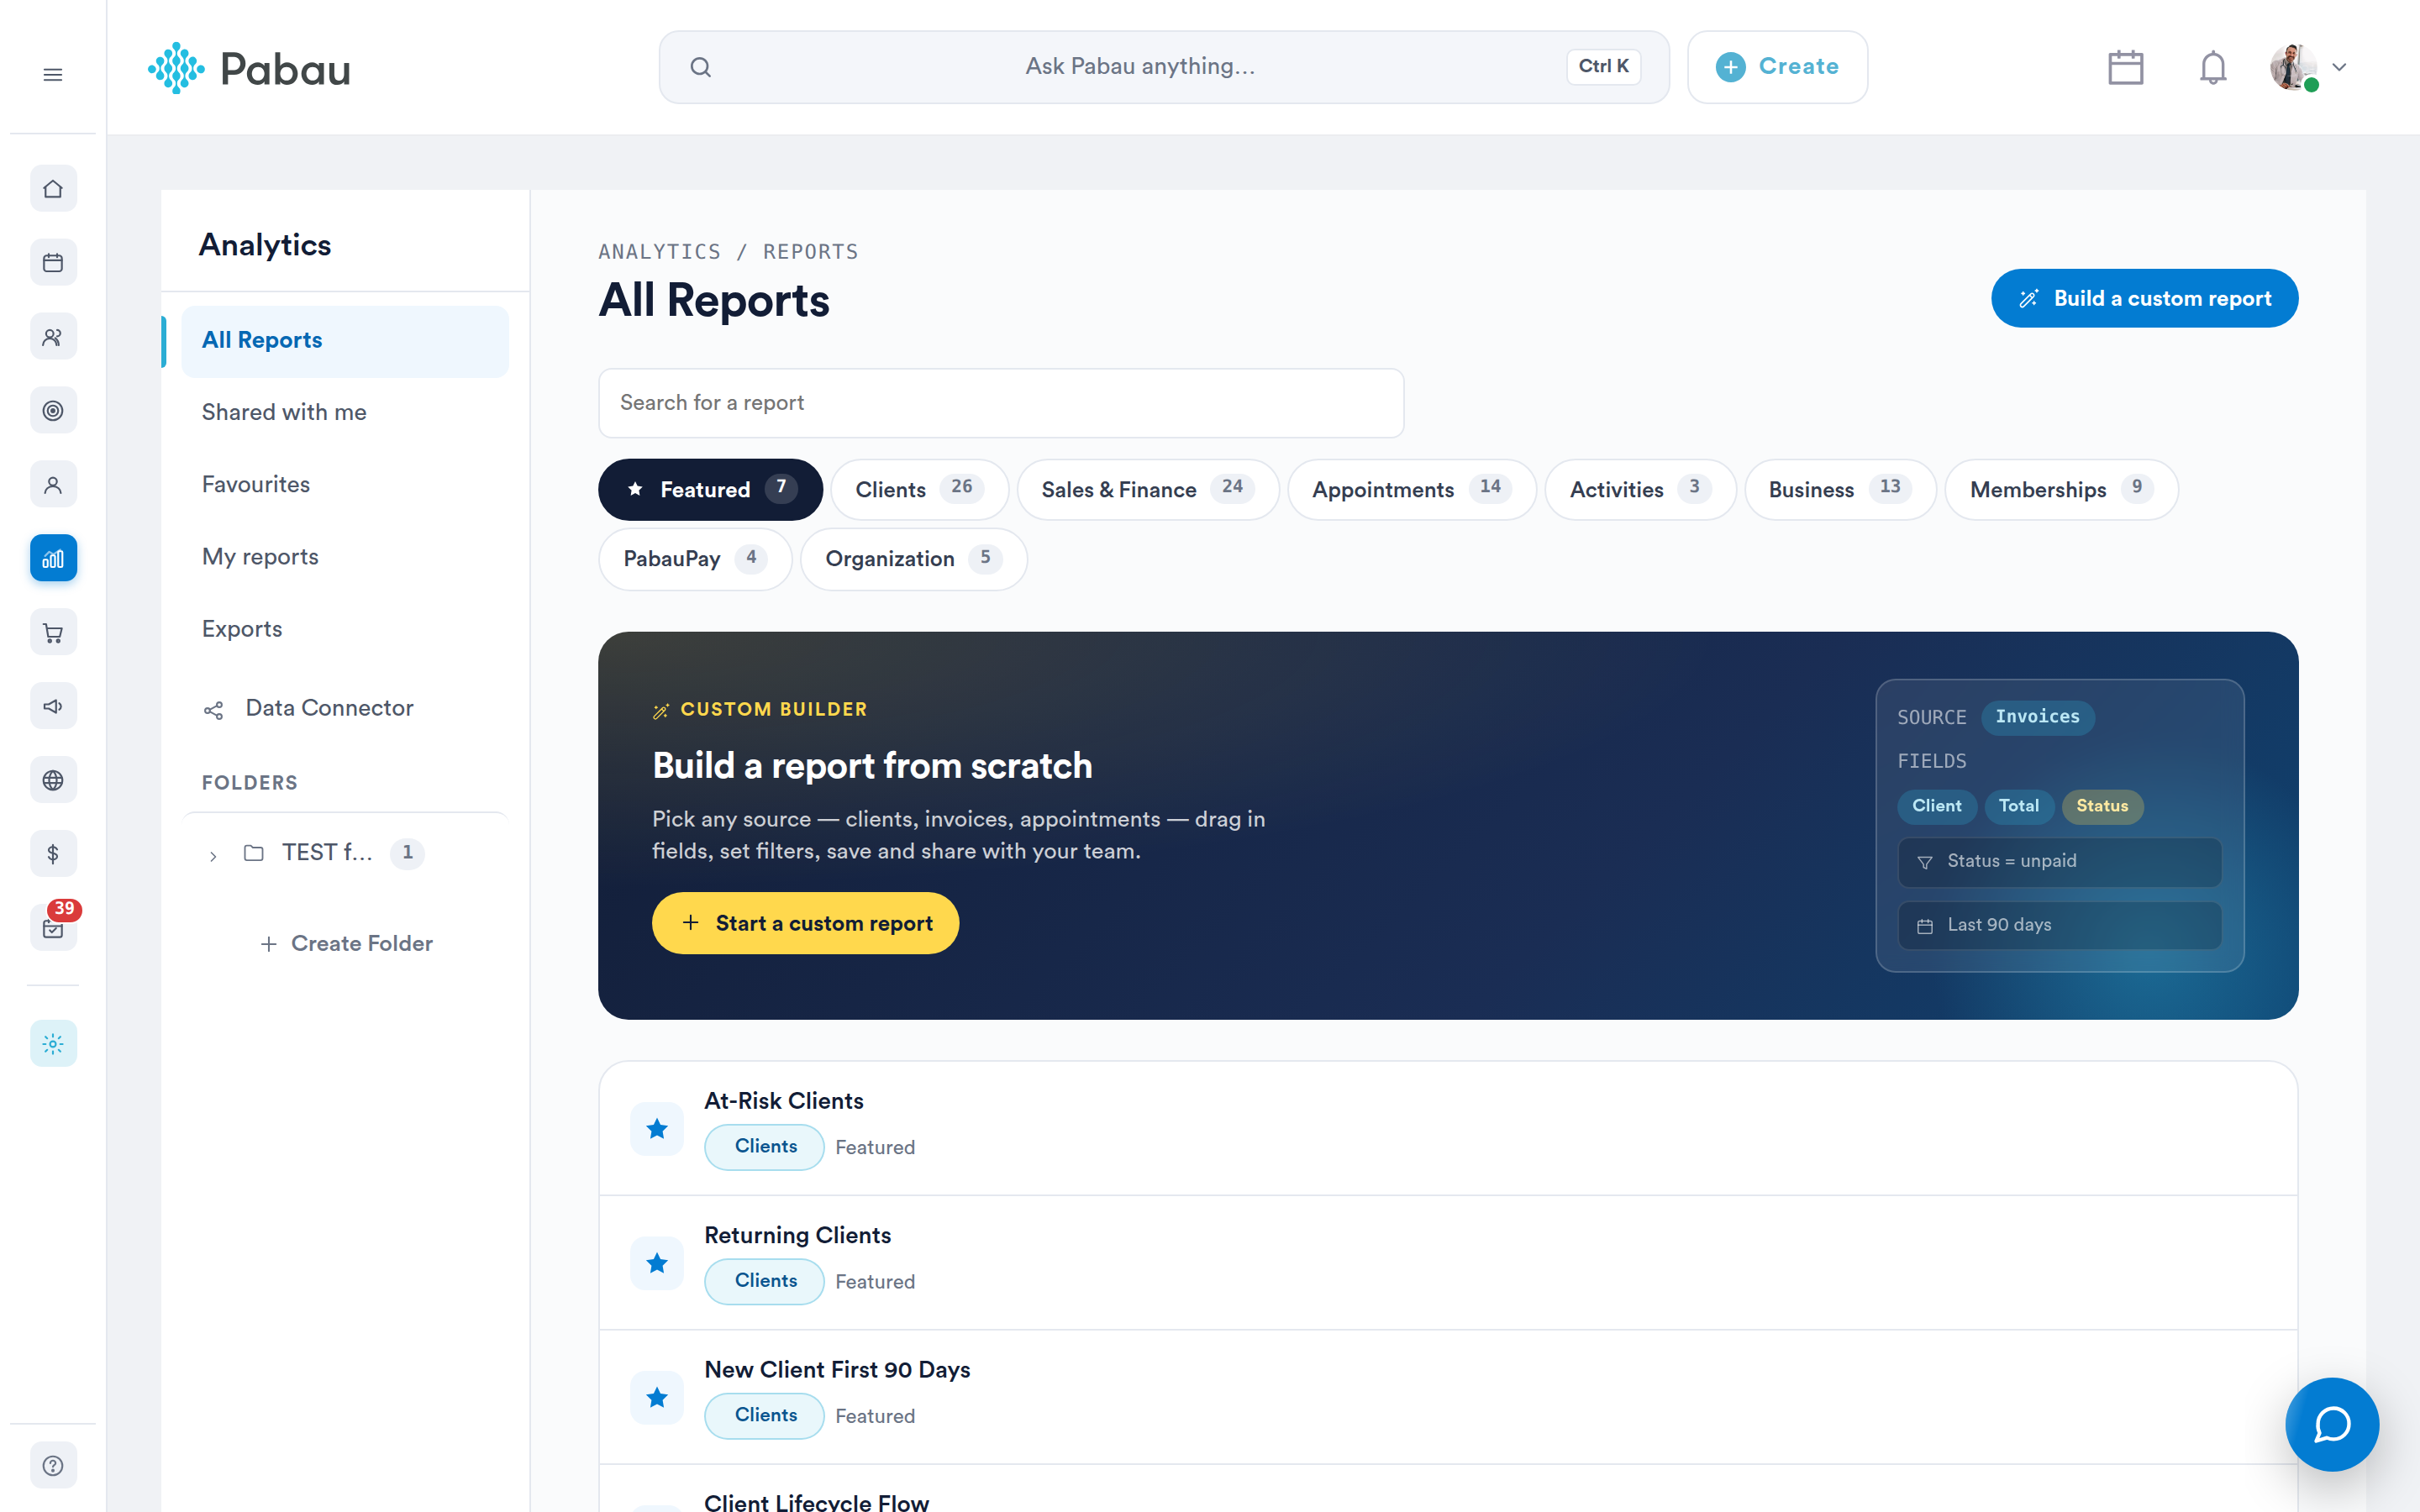
Task: Select the Business category tab
Action: (1840, 490)
